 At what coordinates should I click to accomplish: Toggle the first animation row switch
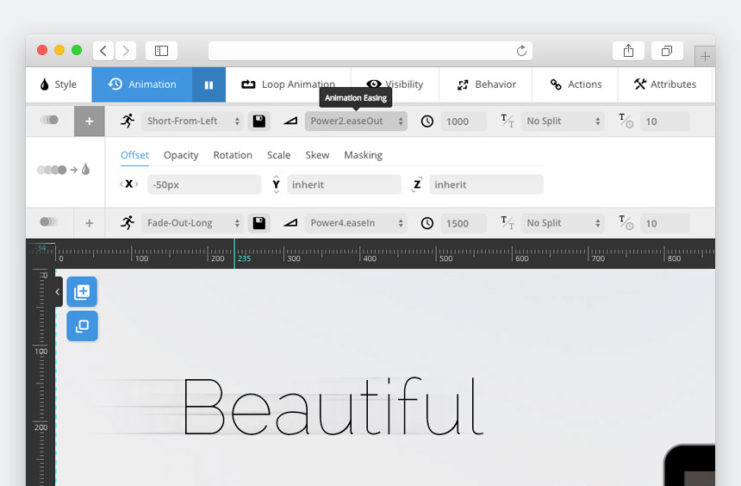click(48, 121)
